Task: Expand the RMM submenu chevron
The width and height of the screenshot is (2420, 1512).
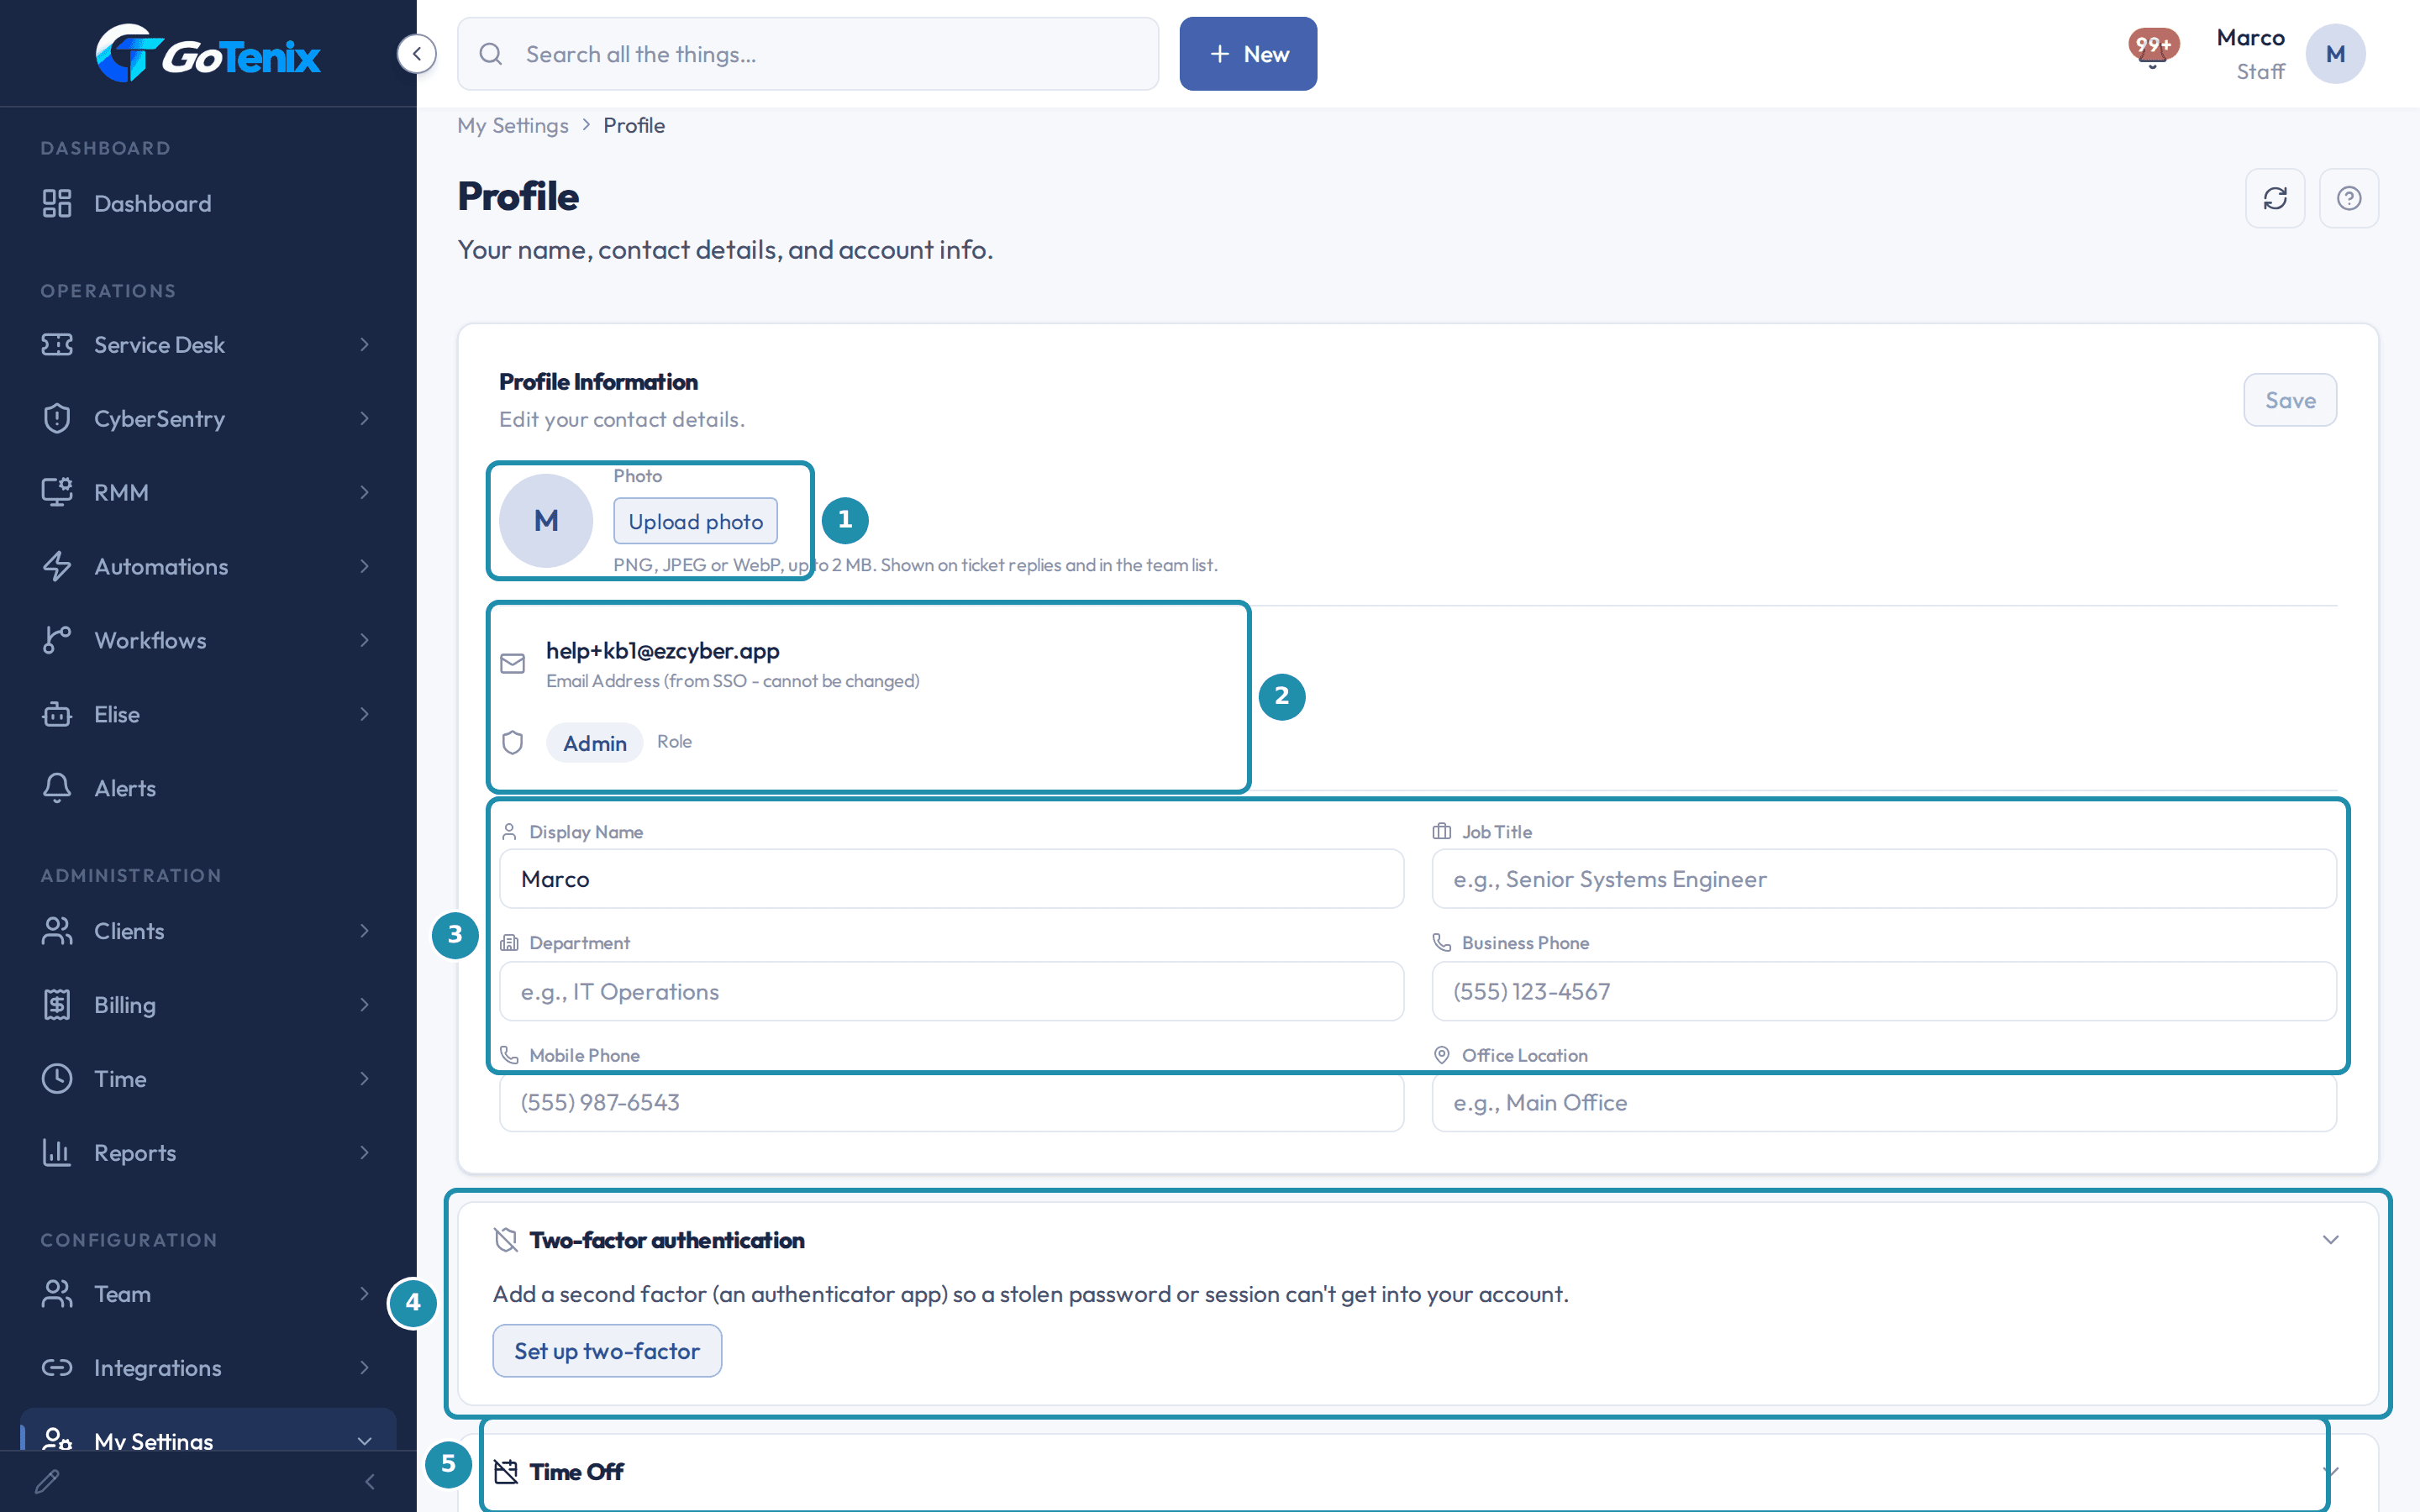Action: [364, 492]
